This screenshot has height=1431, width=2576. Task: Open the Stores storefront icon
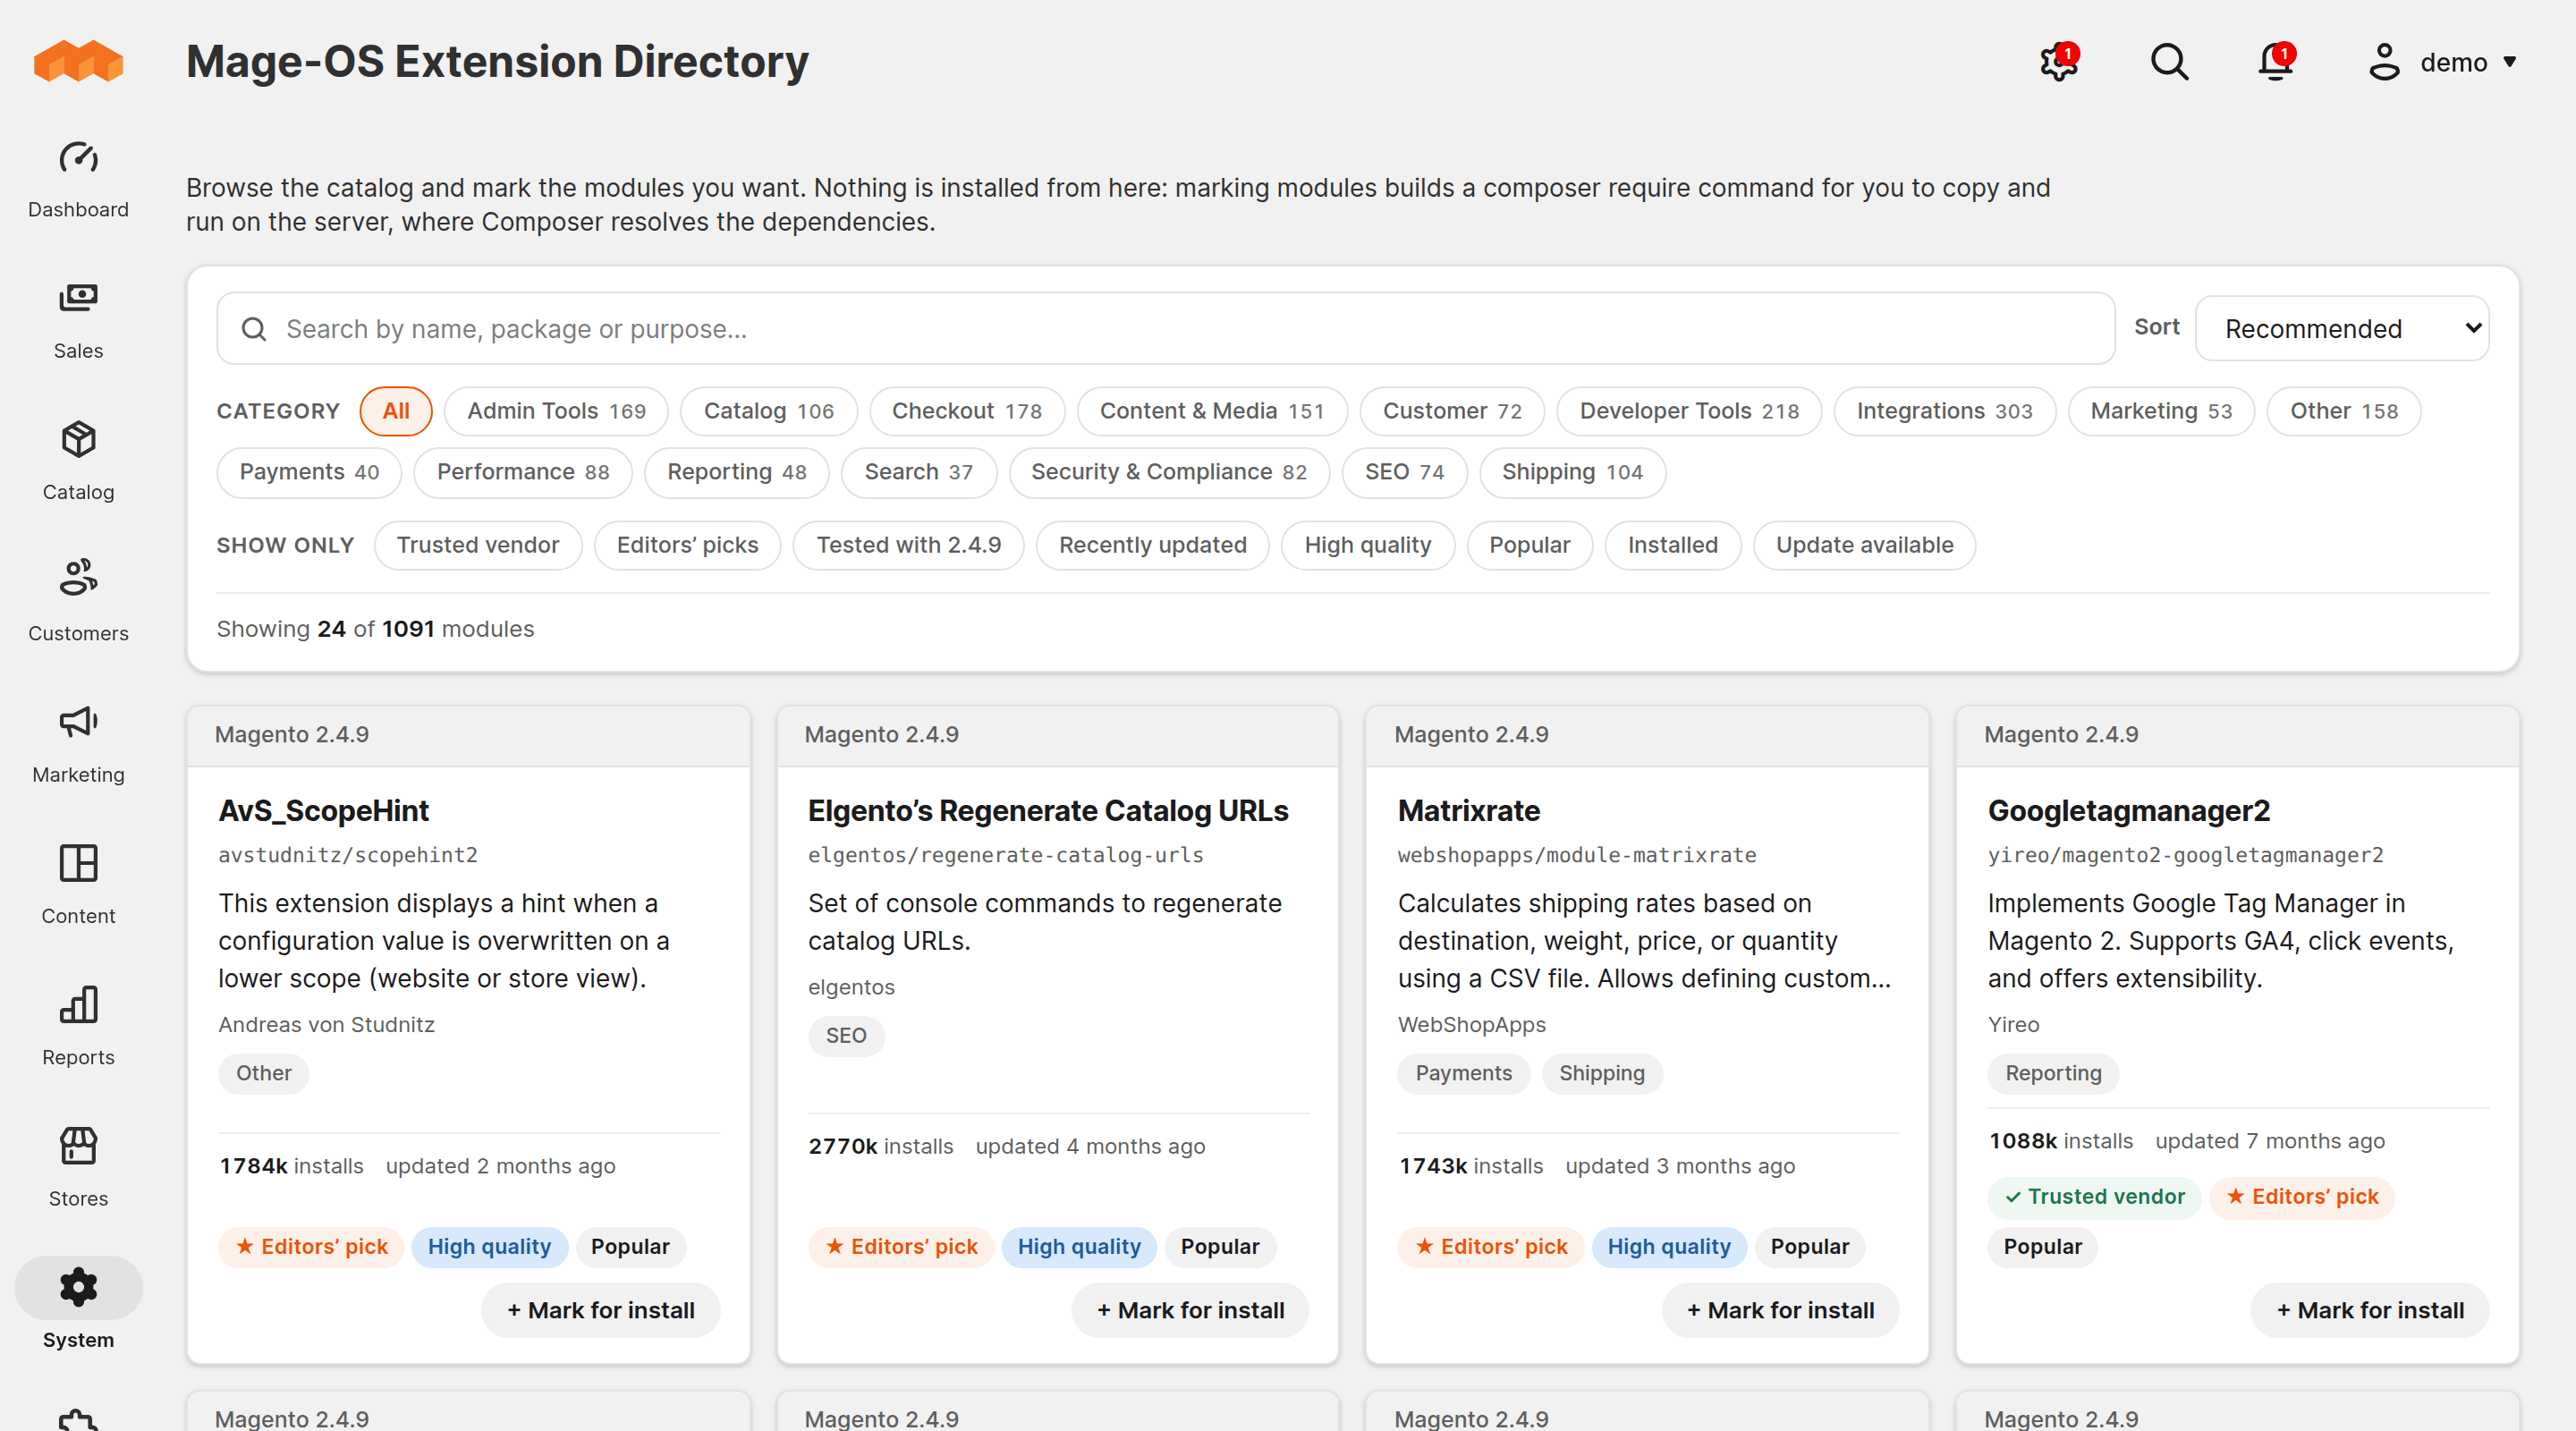point(78,1145)
